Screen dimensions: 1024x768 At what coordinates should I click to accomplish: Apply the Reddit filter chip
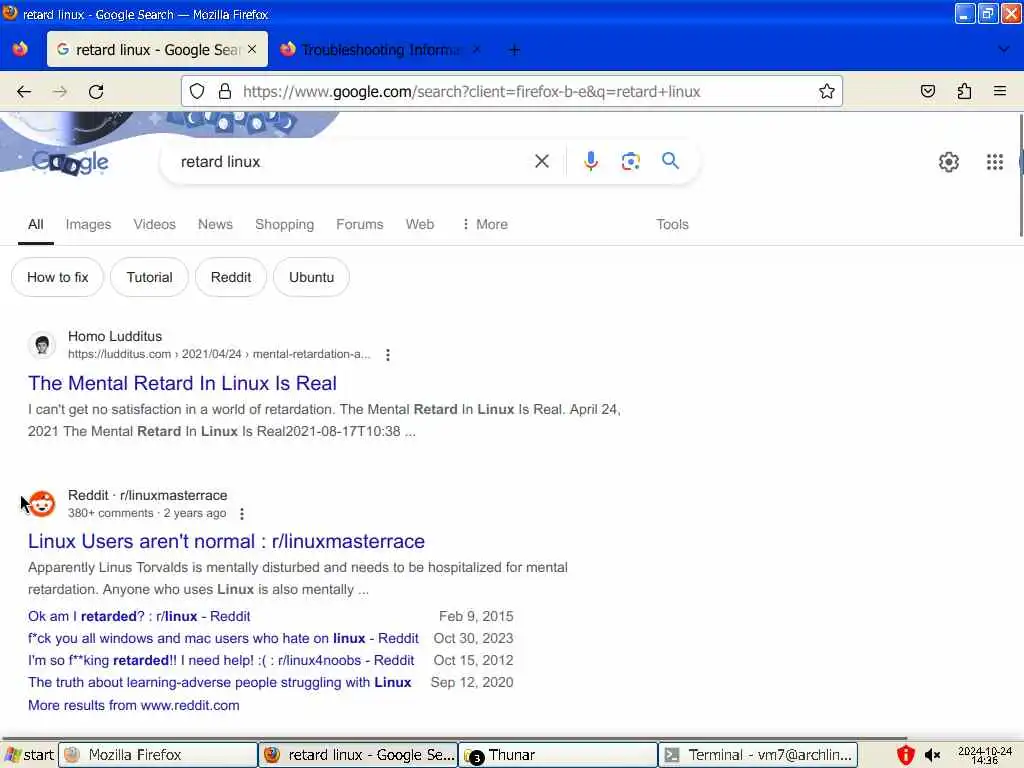pyautogui.click(x=231, y=277)
